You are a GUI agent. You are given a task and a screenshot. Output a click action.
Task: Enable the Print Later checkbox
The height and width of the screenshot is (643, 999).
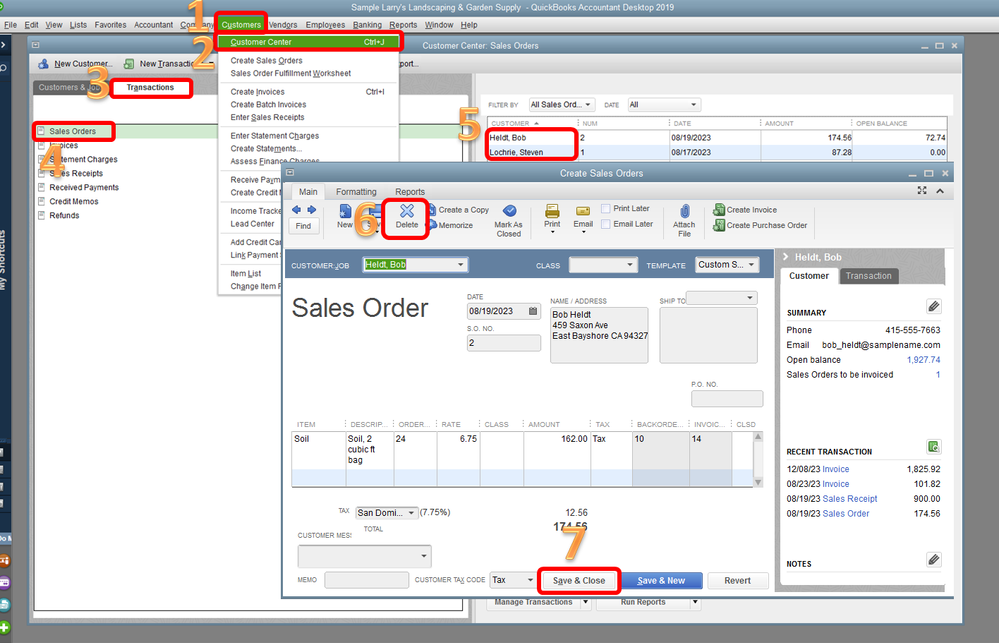(x=606, y=208)
